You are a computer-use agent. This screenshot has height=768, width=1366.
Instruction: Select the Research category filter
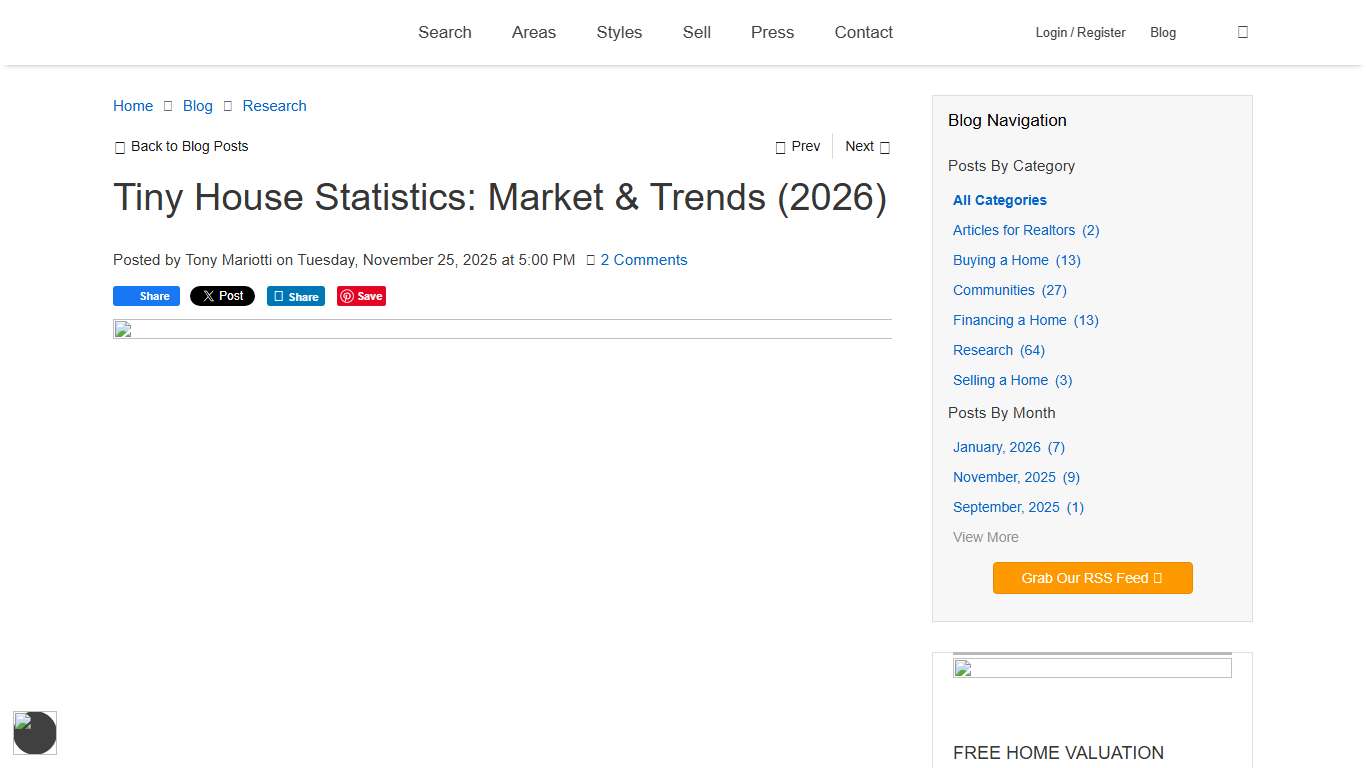point(983,350)
